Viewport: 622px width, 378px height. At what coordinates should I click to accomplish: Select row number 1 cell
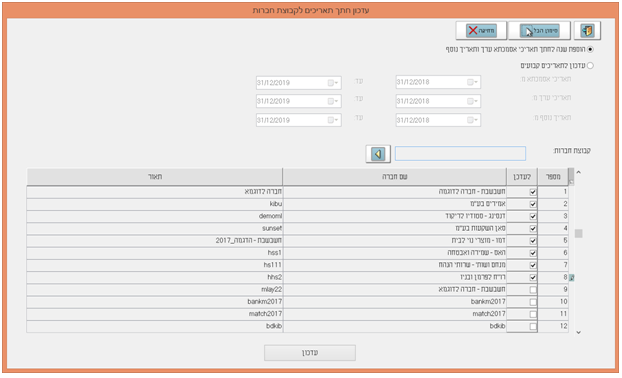pyautogui.click(x=553, y=192)
